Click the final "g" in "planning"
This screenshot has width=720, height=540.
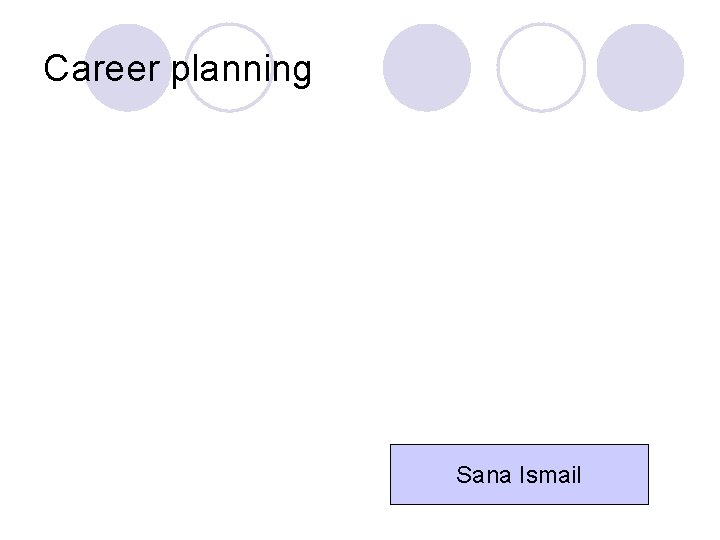click(x=300, y=73)
